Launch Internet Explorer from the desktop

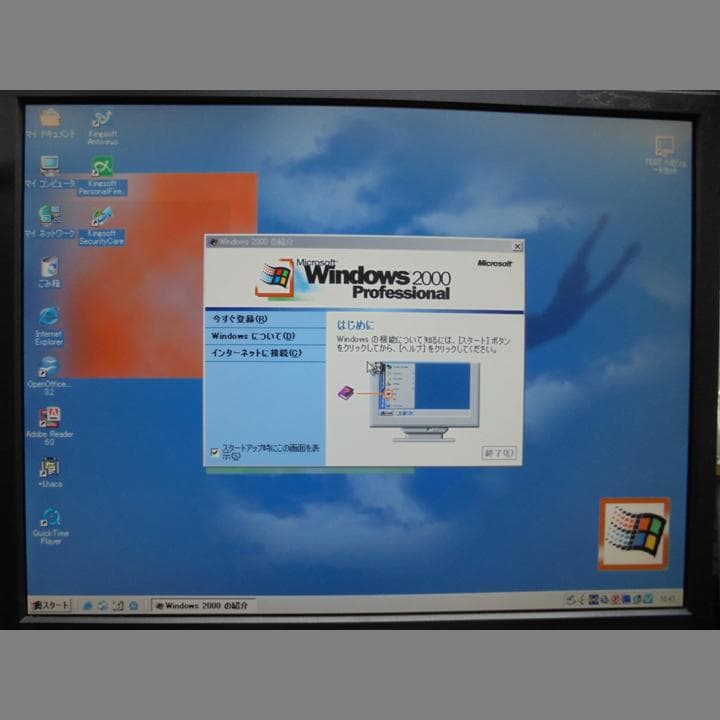coord(49,326)
